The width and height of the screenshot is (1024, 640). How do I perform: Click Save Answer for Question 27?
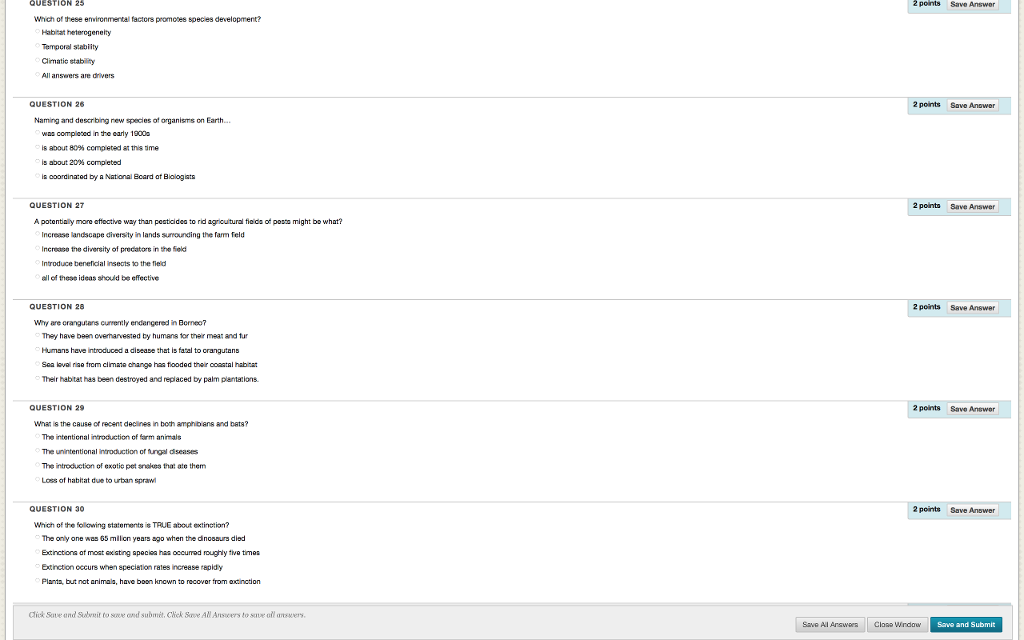[972, 206]
